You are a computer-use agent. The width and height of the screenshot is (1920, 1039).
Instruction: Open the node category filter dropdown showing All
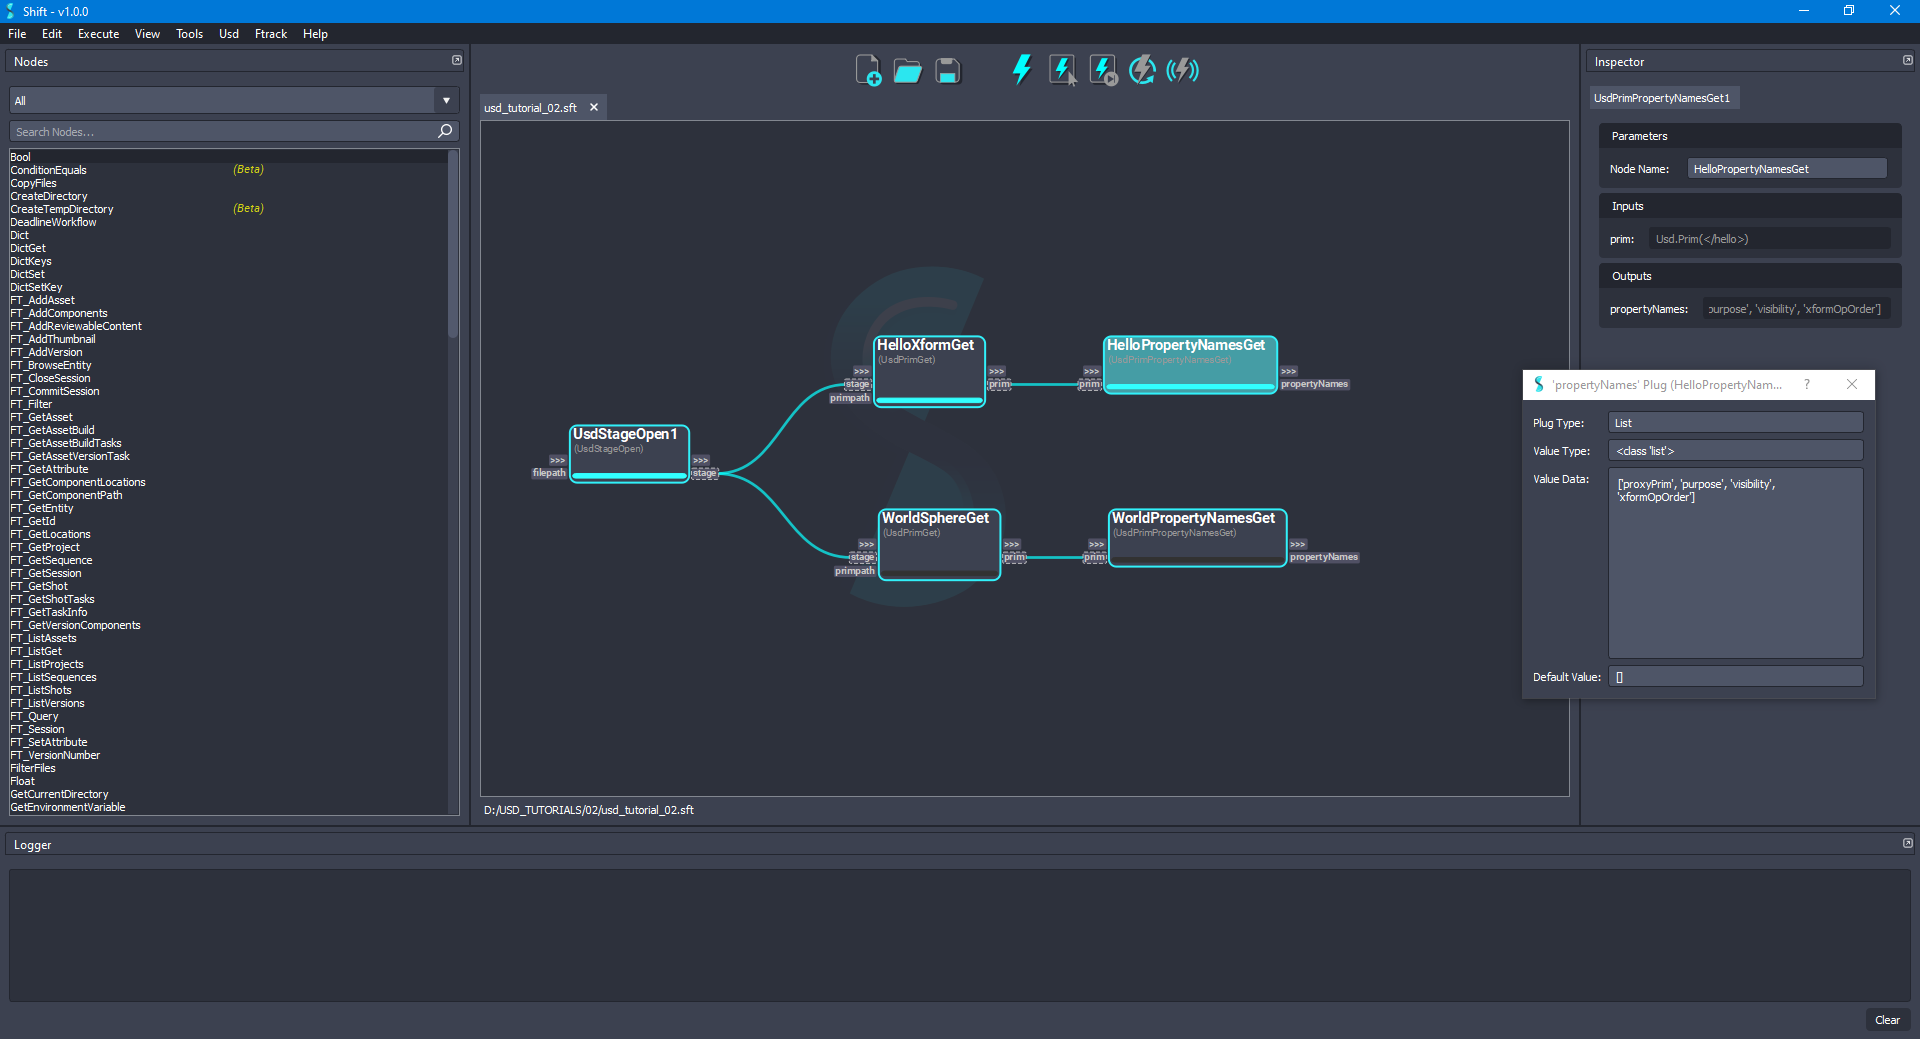click(x=445, y=100)
